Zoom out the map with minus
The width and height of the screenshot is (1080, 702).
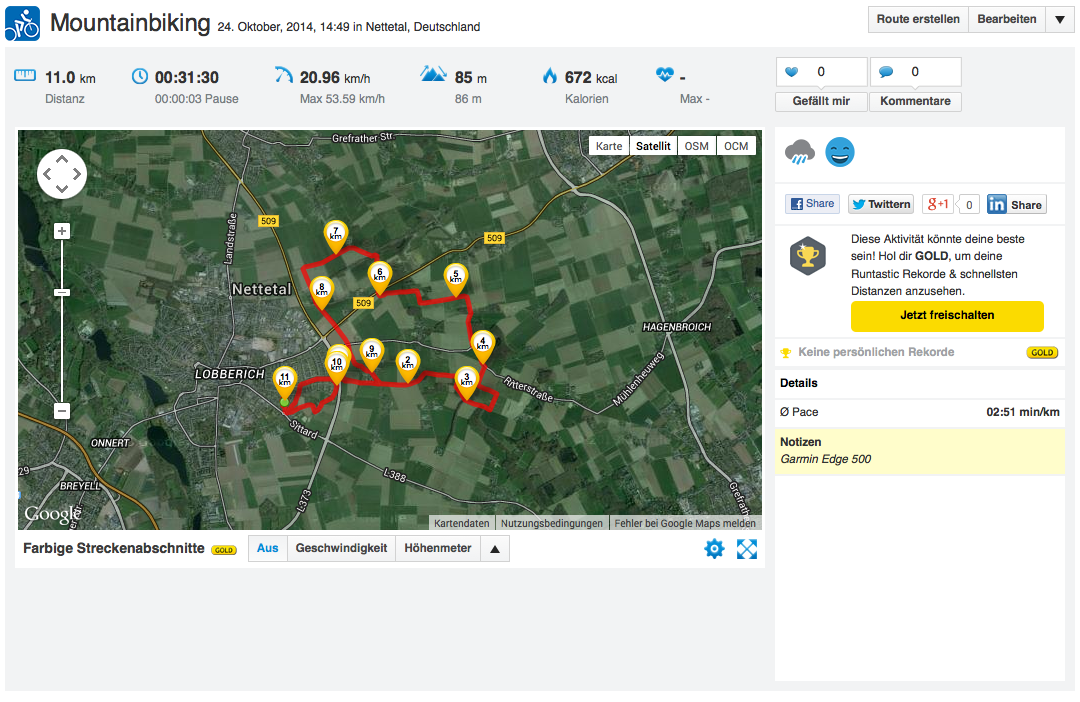pyautogui.click(x=62, y=411)
